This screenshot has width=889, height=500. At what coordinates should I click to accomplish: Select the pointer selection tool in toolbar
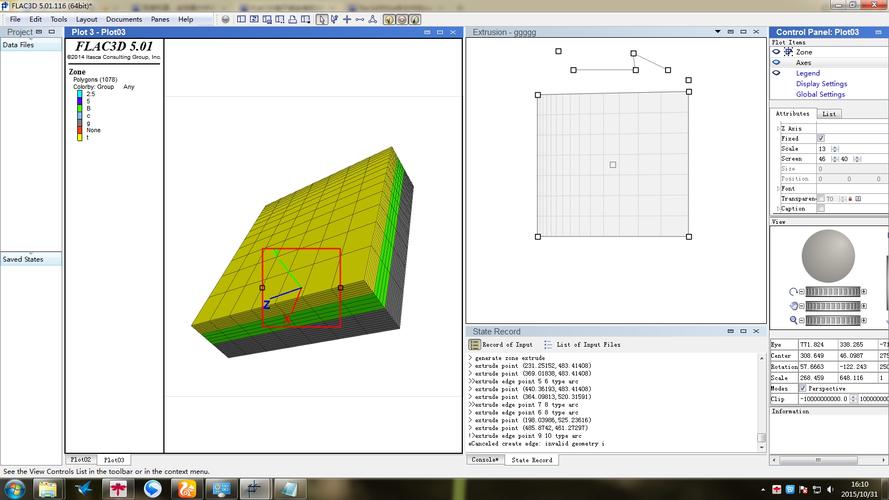[x=322, y=19]
